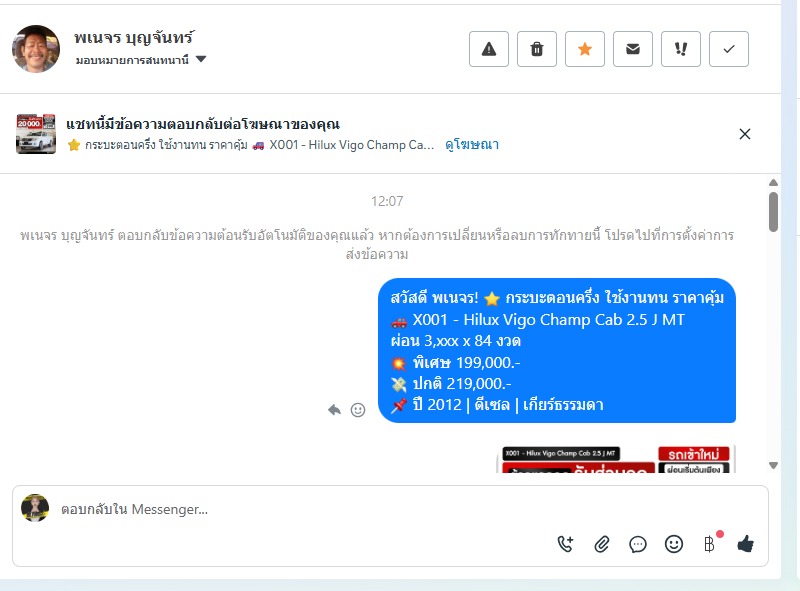Open saved replies speech bubble icon
This screenshot has height=591, width=800.
[x=638, y=545]
